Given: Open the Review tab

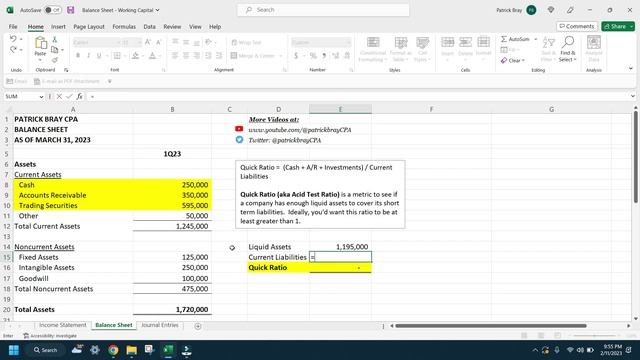Looking at the screenshot, I should [172, 27].
